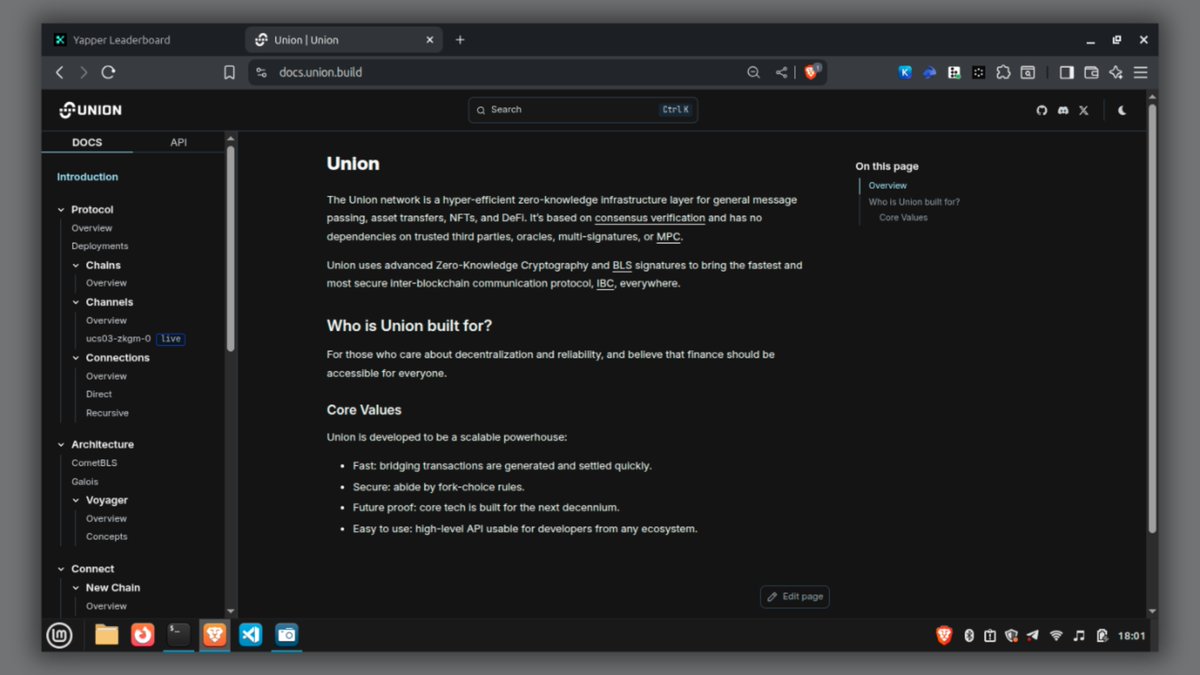Open CometBLS in sidebar

[x=94, y=463]
